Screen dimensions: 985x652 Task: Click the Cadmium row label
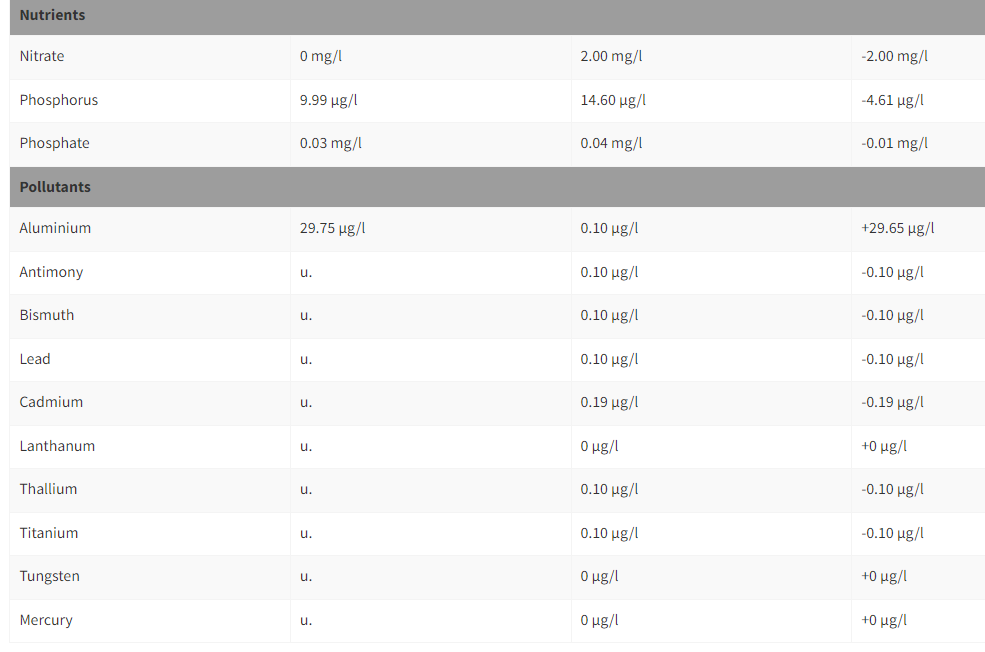click(51, 402)
